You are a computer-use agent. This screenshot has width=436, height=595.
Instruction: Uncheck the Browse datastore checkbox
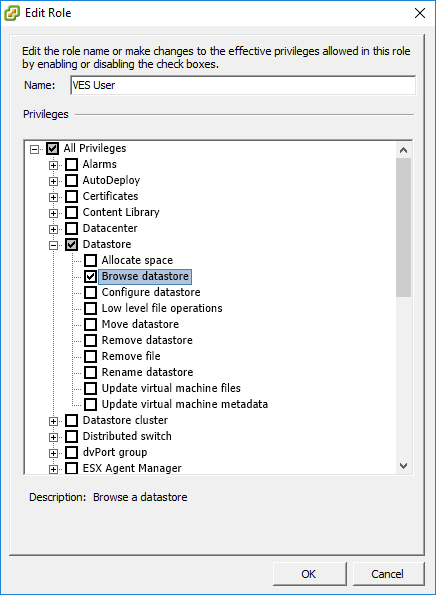90,276
